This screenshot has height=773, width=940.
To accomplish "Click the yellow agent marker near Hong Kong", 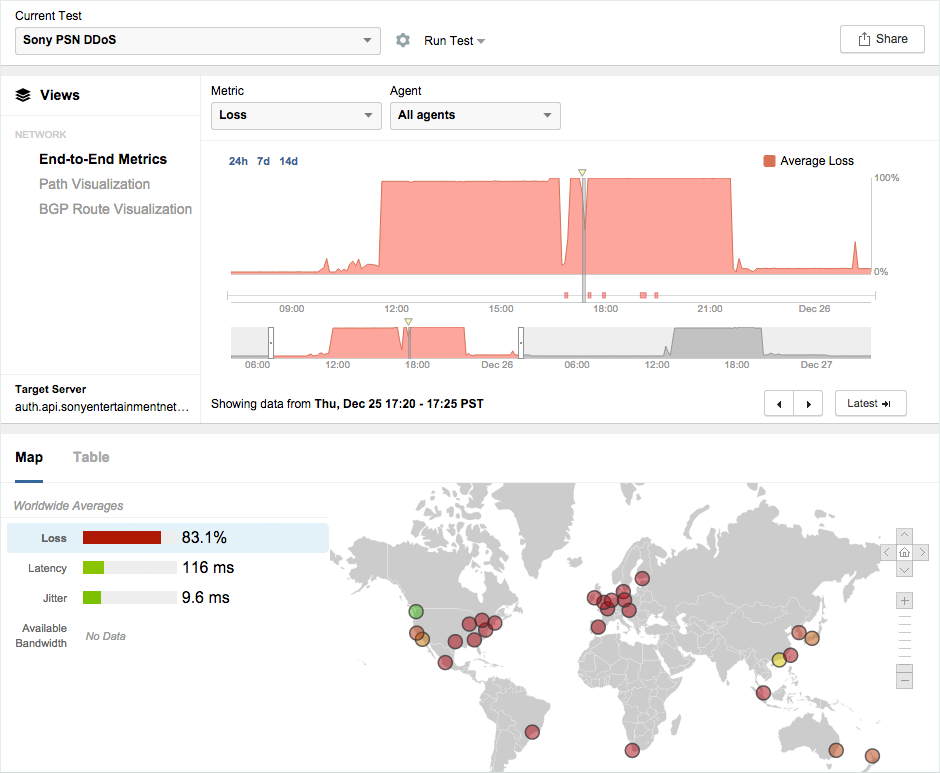I will tap(779, 660).
